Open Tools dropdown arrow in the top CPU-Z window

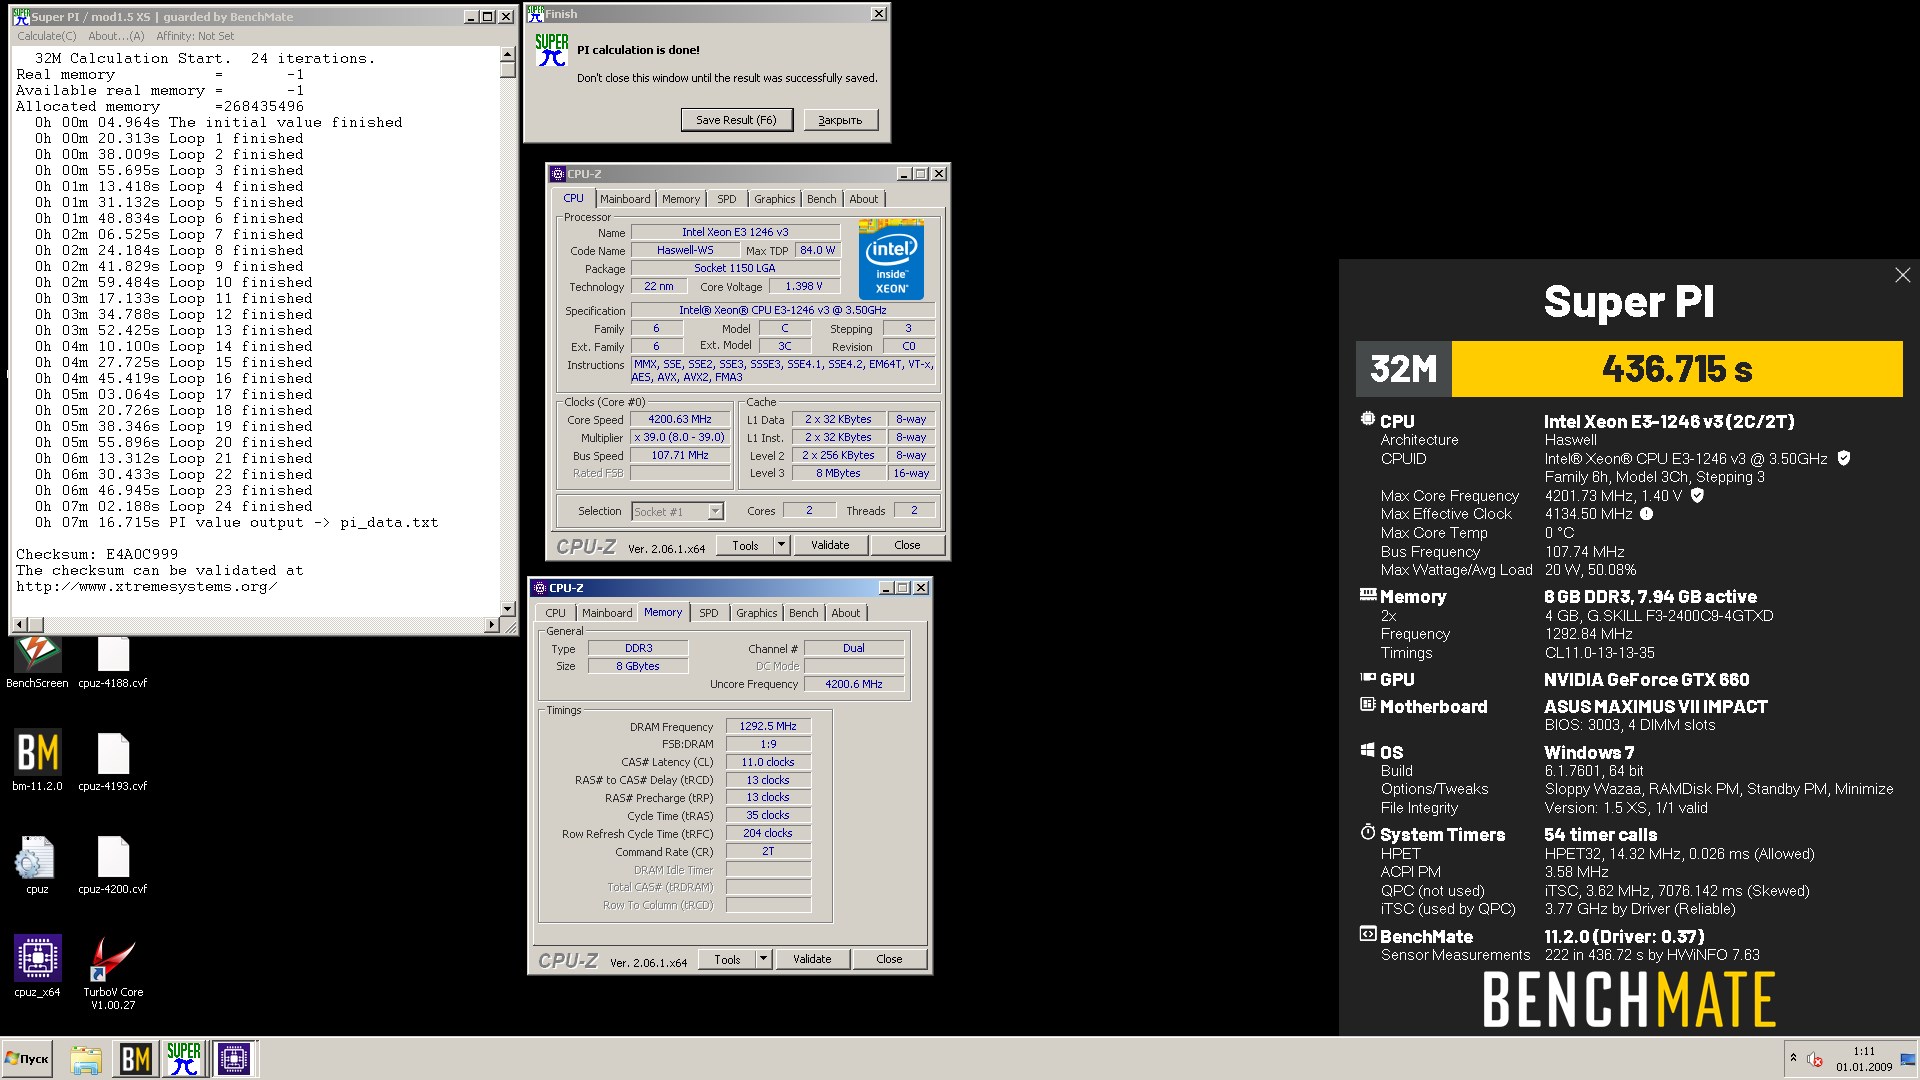click(782, 545)
